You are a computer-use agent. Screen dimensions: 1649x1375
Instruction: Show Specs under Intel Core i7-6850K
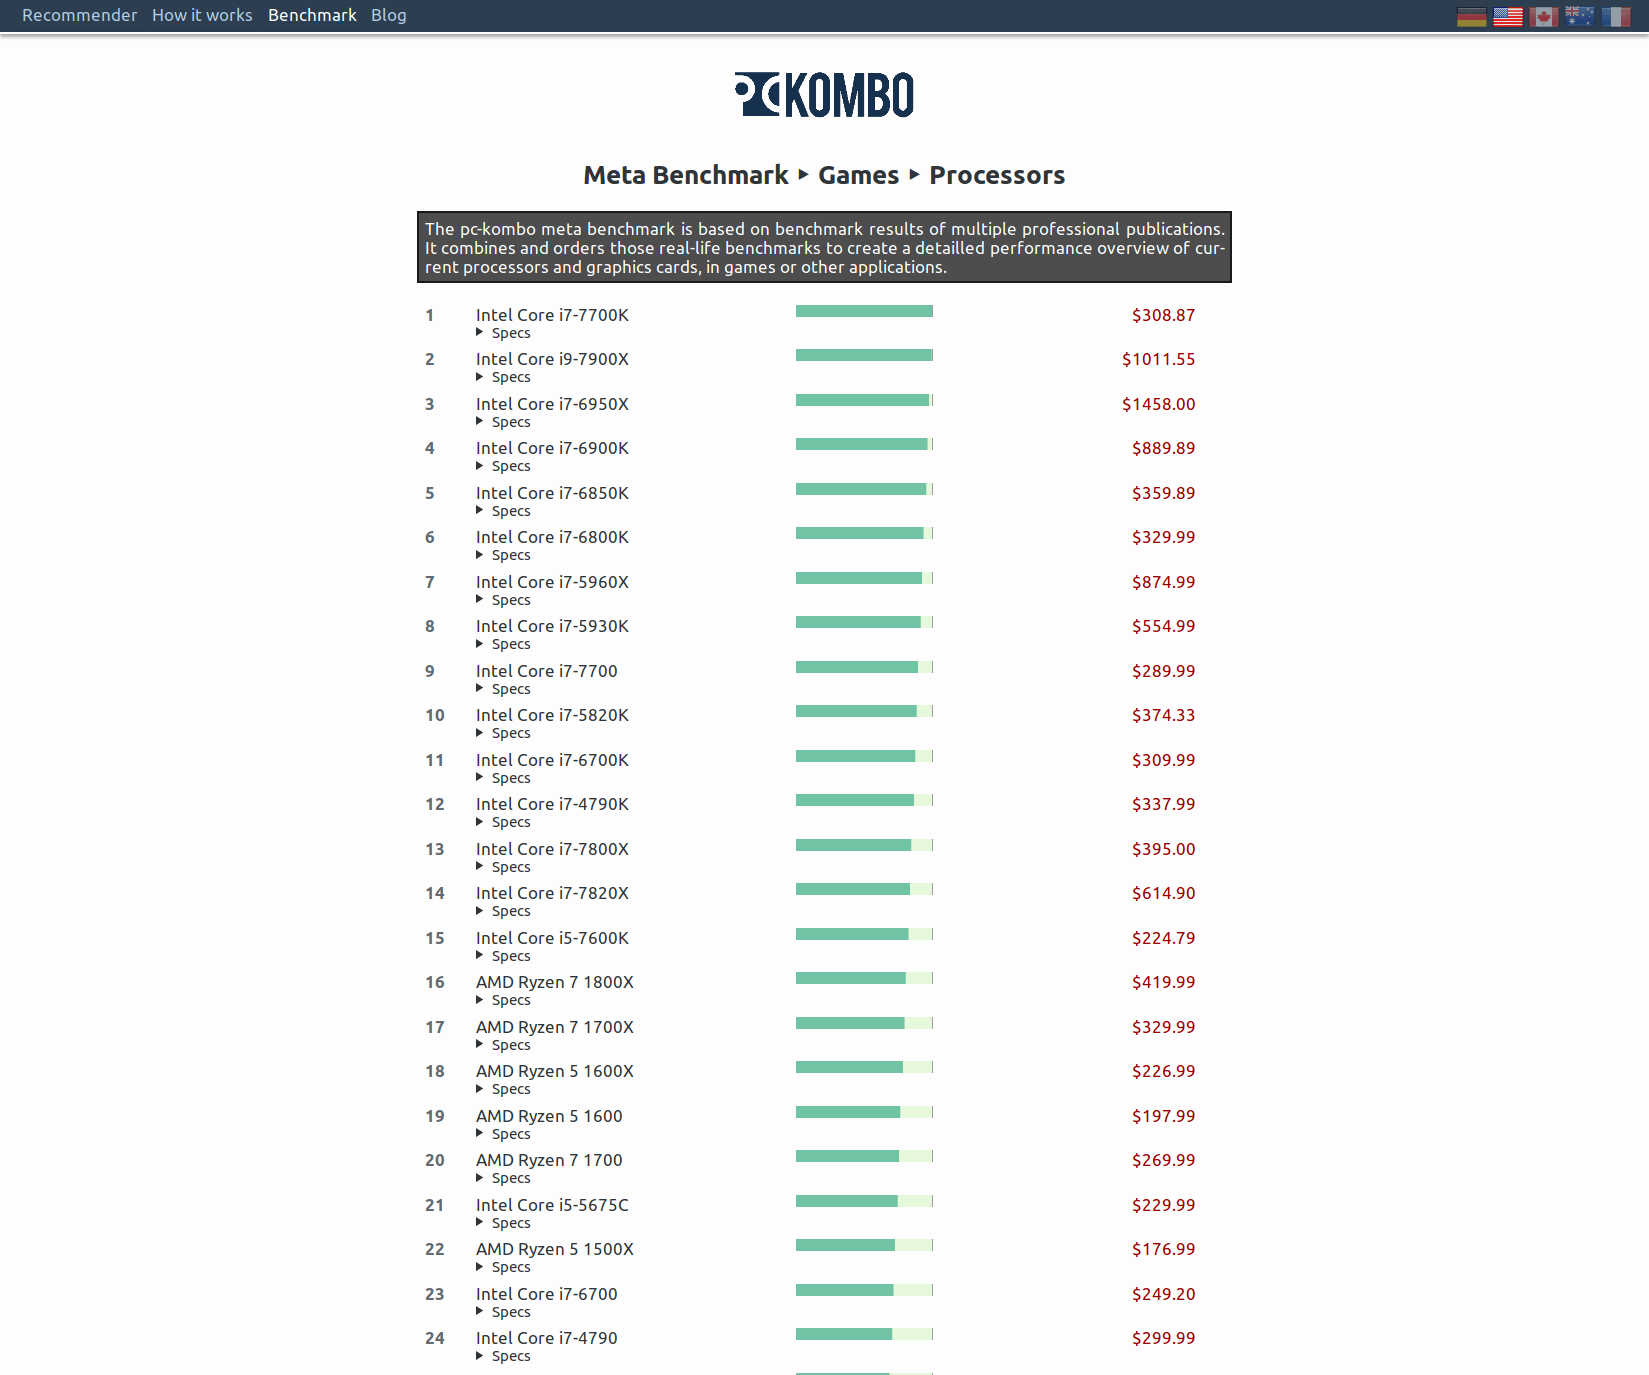point(503,511)
